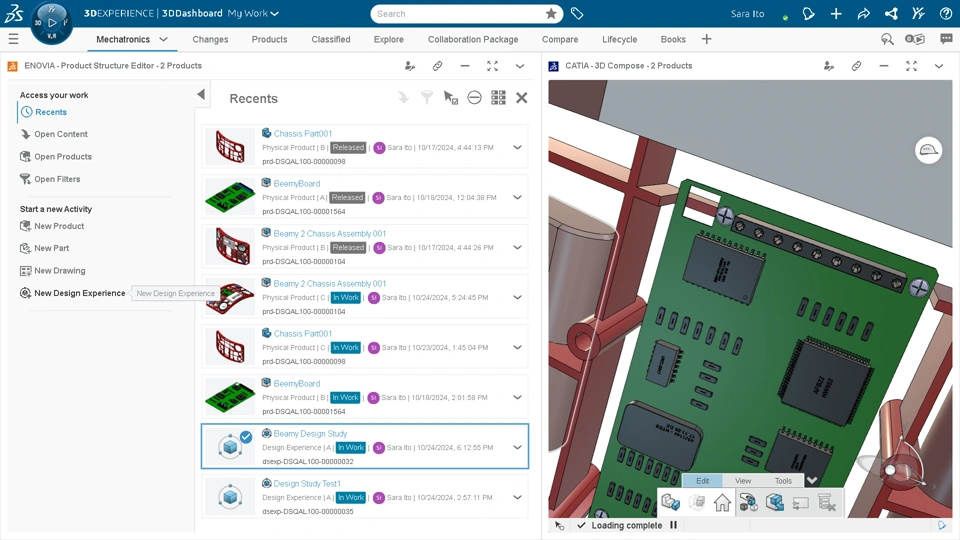Click home icon in 3D toolbar

pyautogui.click(x=722, y=503)
